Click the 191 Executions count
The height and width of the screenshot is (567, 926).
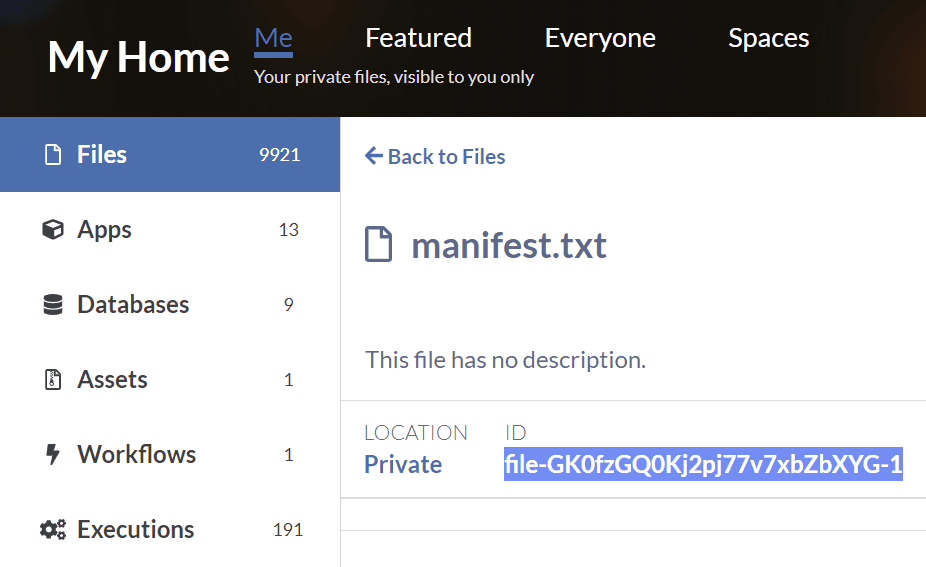288,530
